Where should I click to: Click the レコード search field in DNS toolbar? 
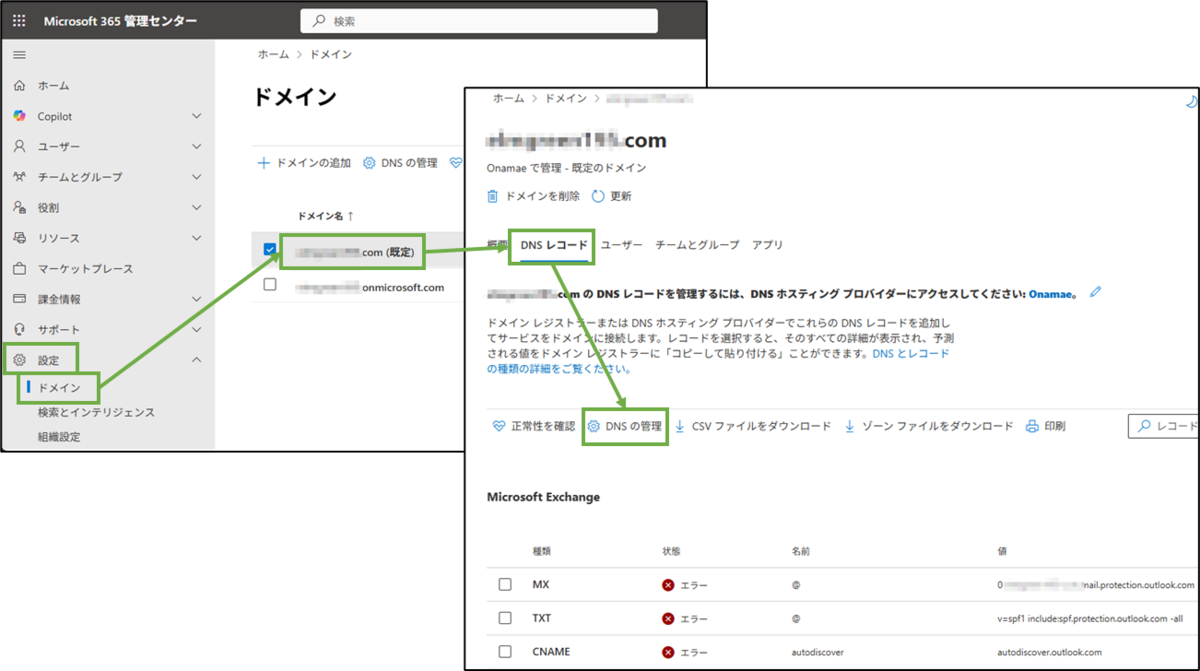1164,426
